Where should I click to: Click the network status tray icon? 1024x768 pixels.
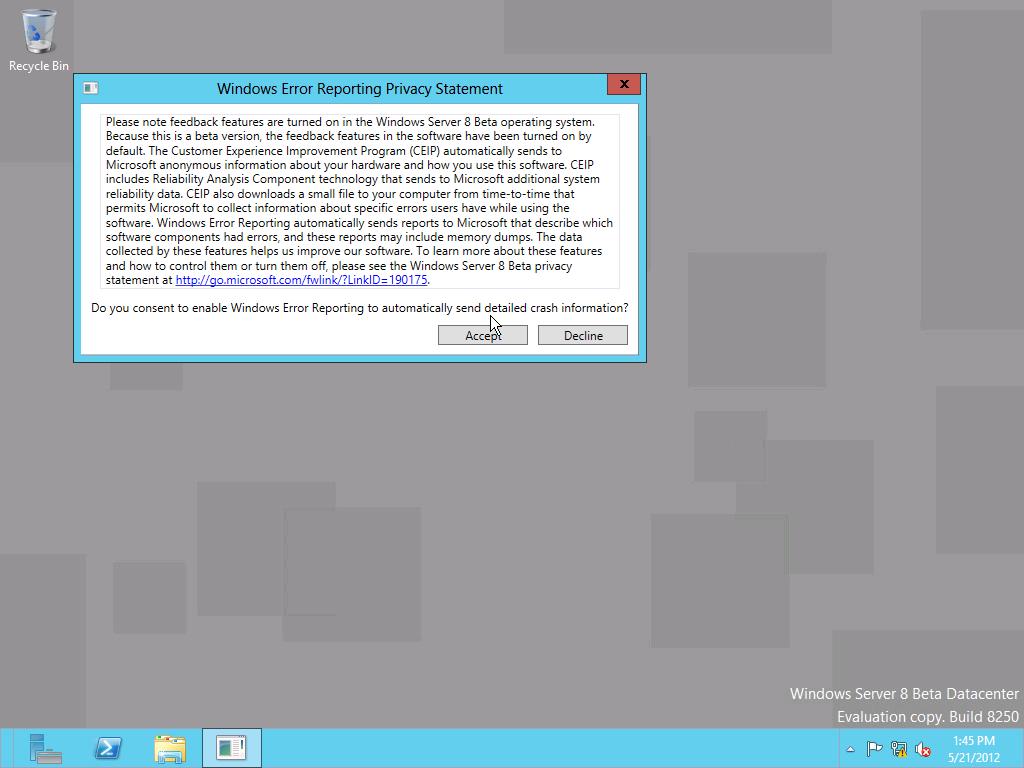(899, 749)
